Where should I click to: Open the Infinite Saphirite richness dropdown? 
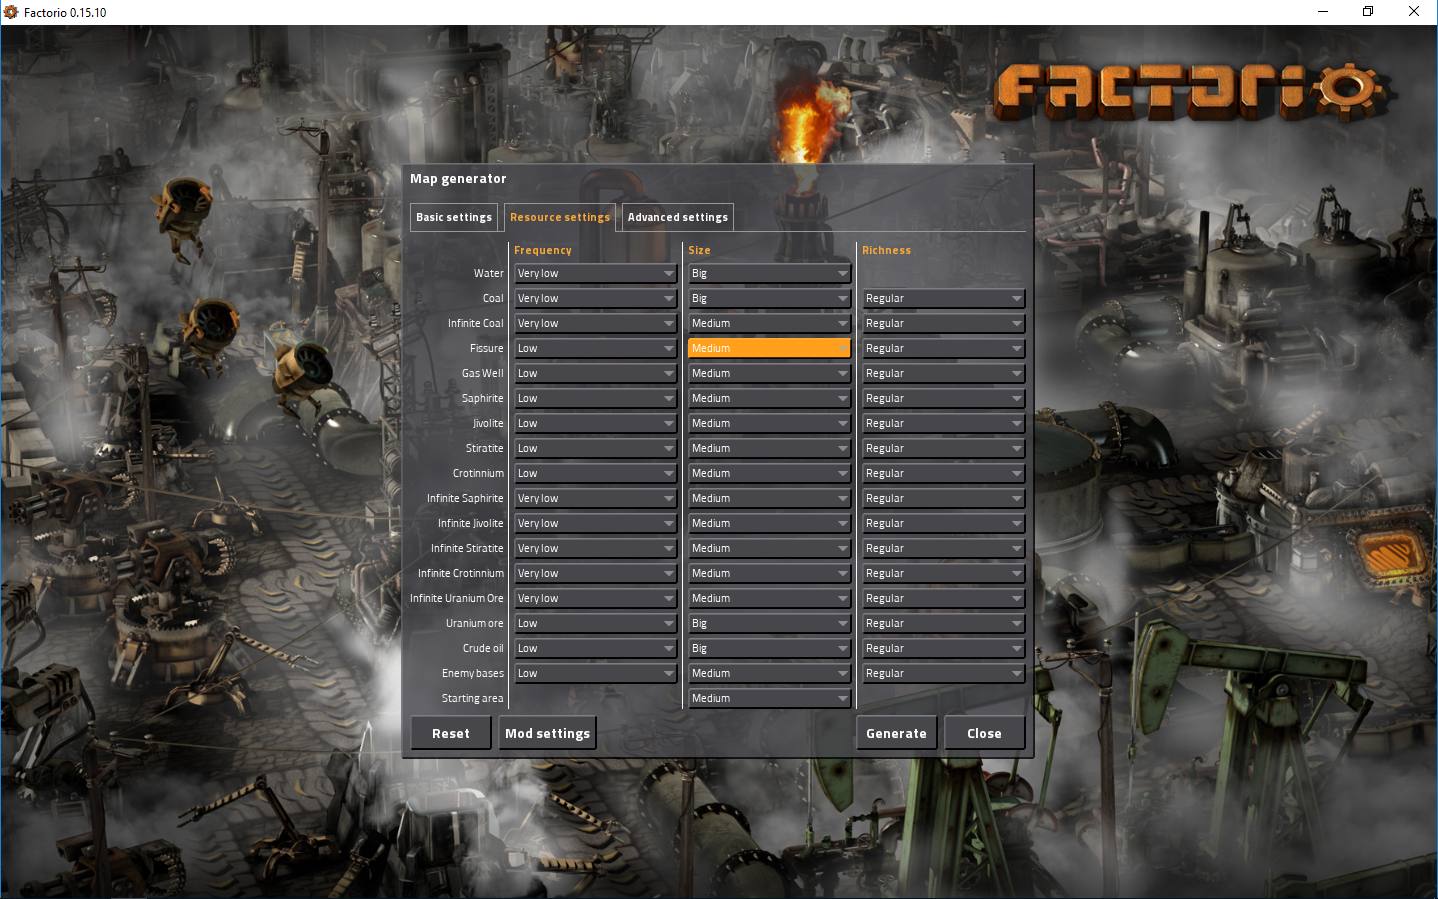click(x=944, y=498)
